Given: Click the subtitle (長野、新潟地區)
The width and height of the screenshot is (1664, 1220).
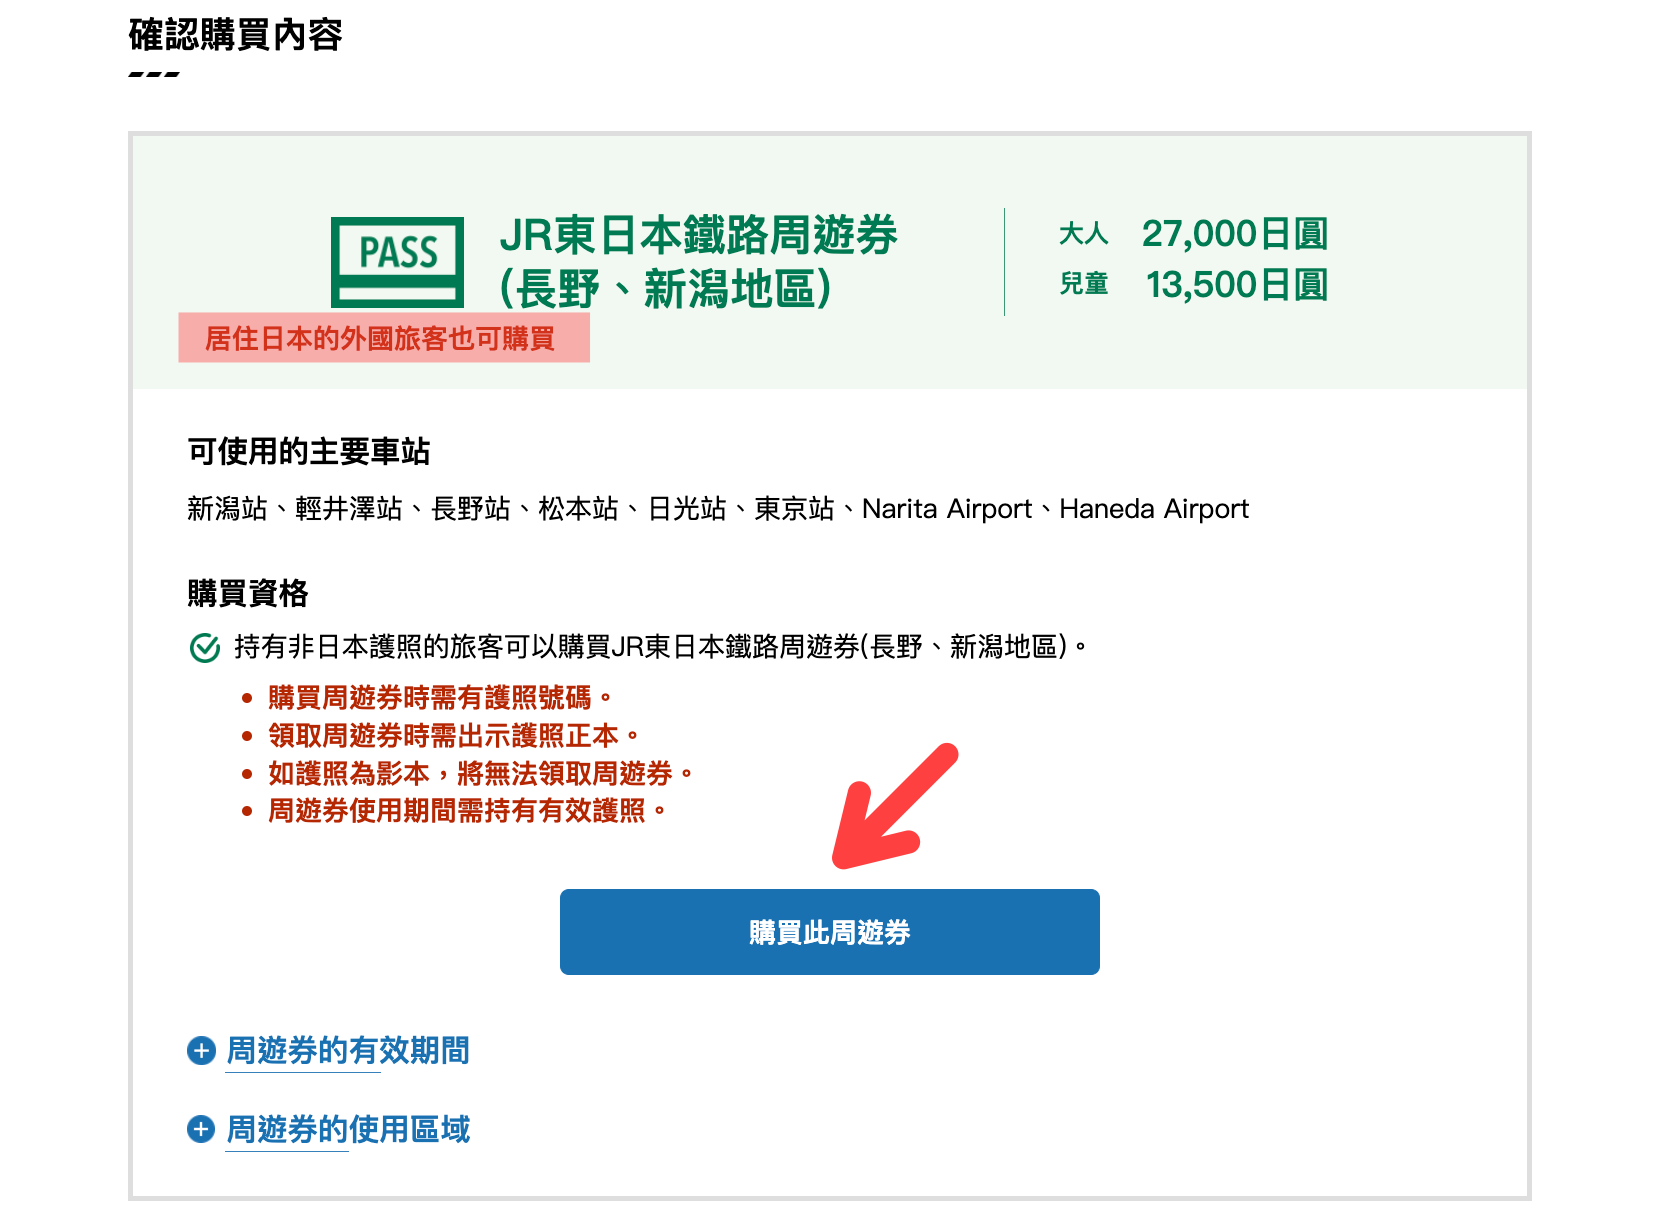Looking at the screenshot, I should 665,290.
